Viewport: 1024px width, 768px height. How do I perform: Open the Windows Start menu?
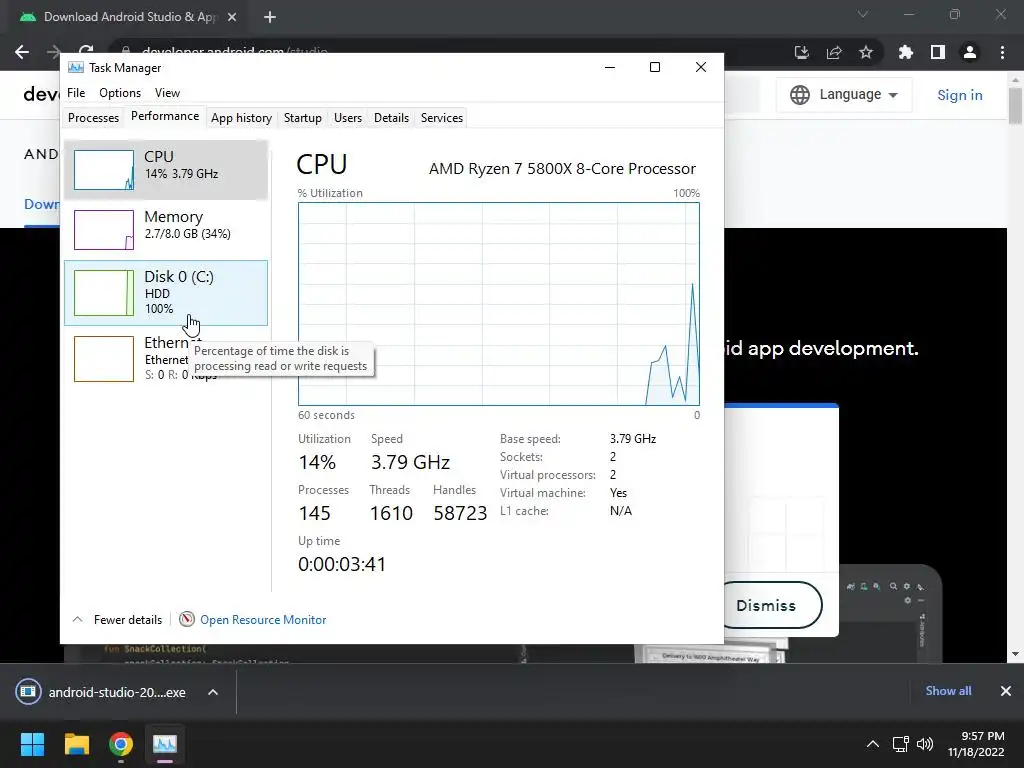click(x=32, y=744)
